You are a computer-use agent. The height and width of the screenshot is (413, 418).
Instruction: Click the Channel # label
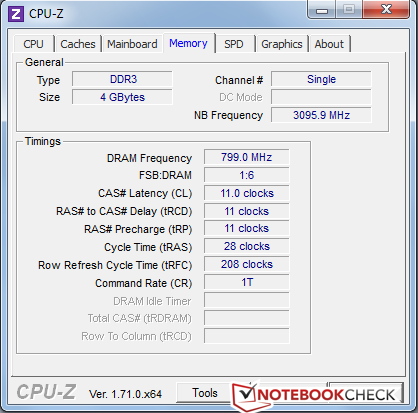point(239,80)
